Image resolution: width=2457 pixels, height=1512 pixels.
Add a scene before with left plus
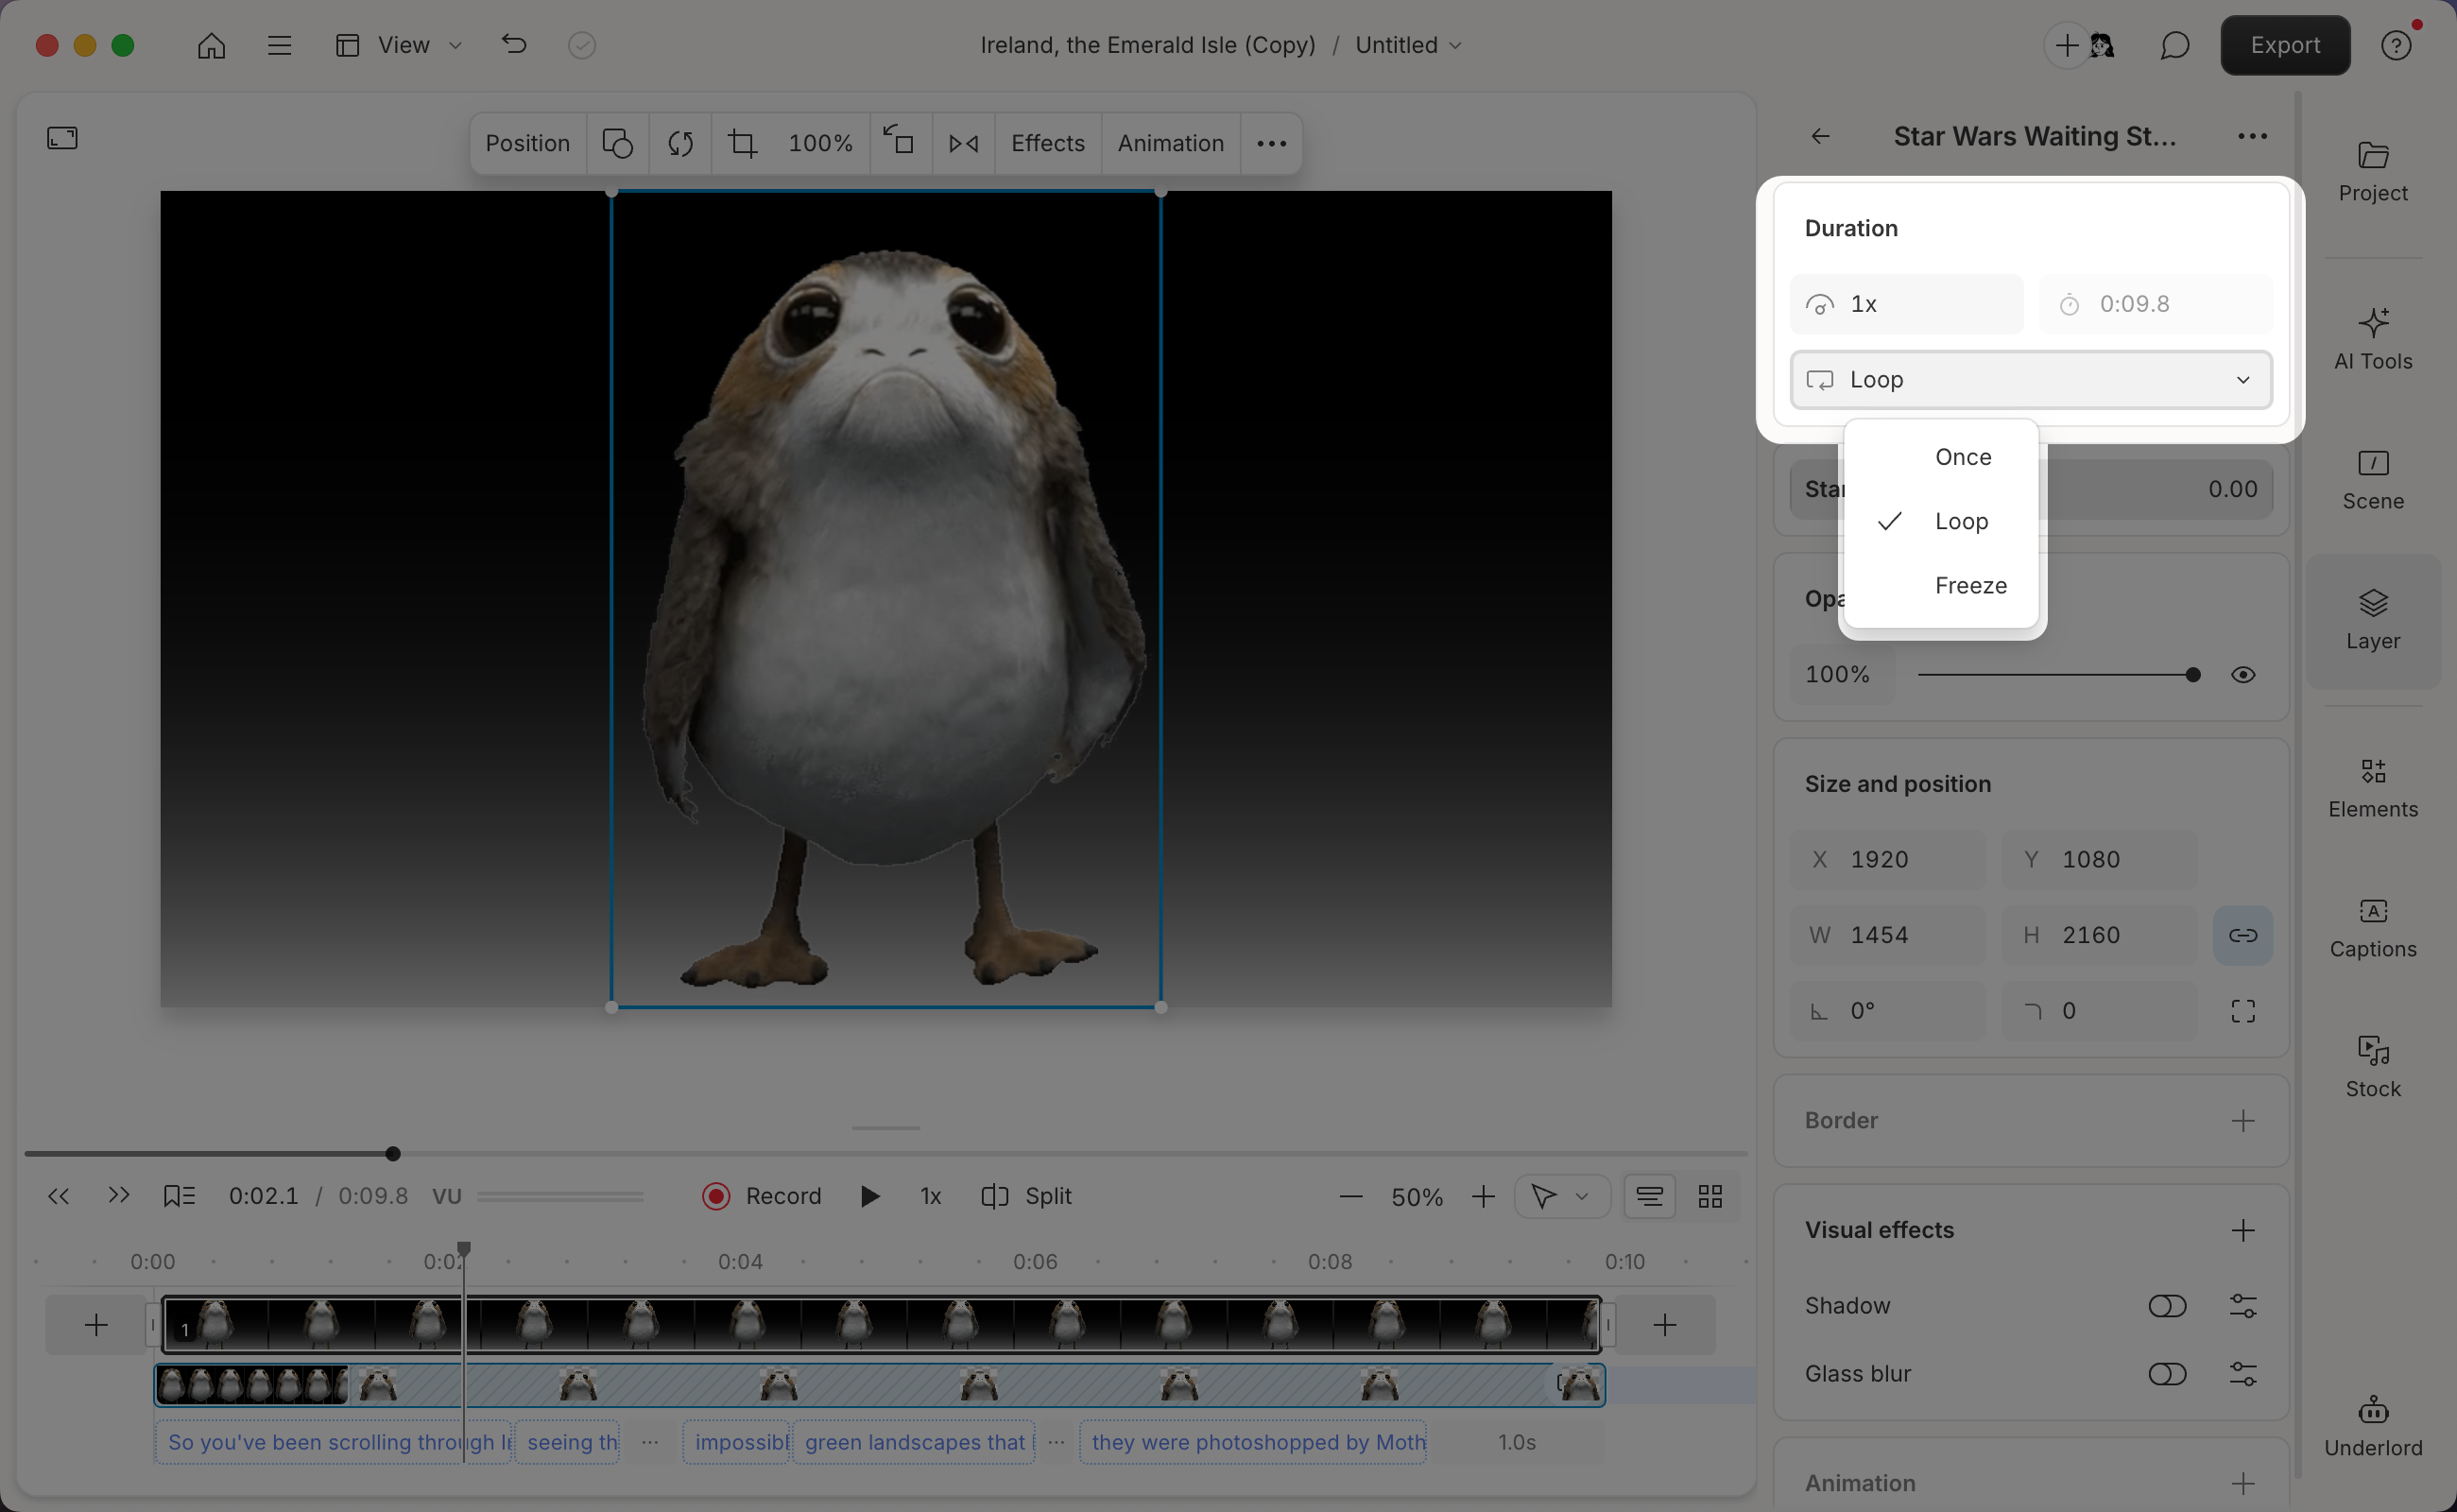pos(96,1325)
